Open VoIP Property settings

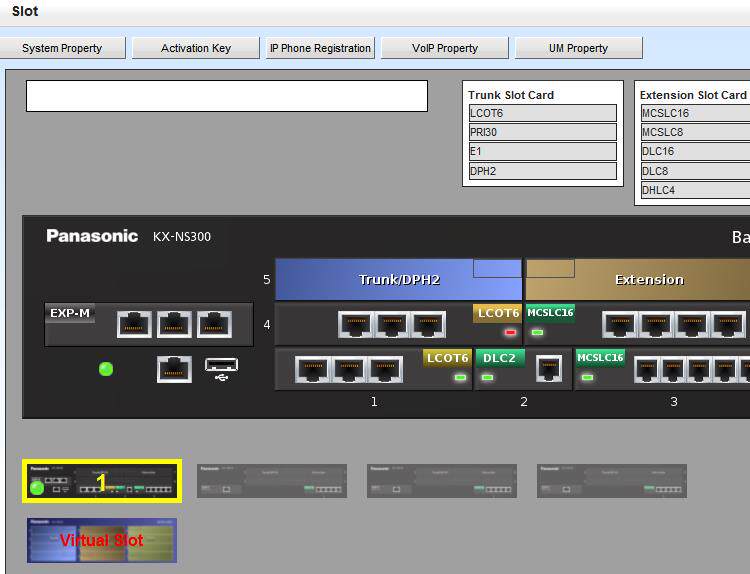tap(445, 48)
